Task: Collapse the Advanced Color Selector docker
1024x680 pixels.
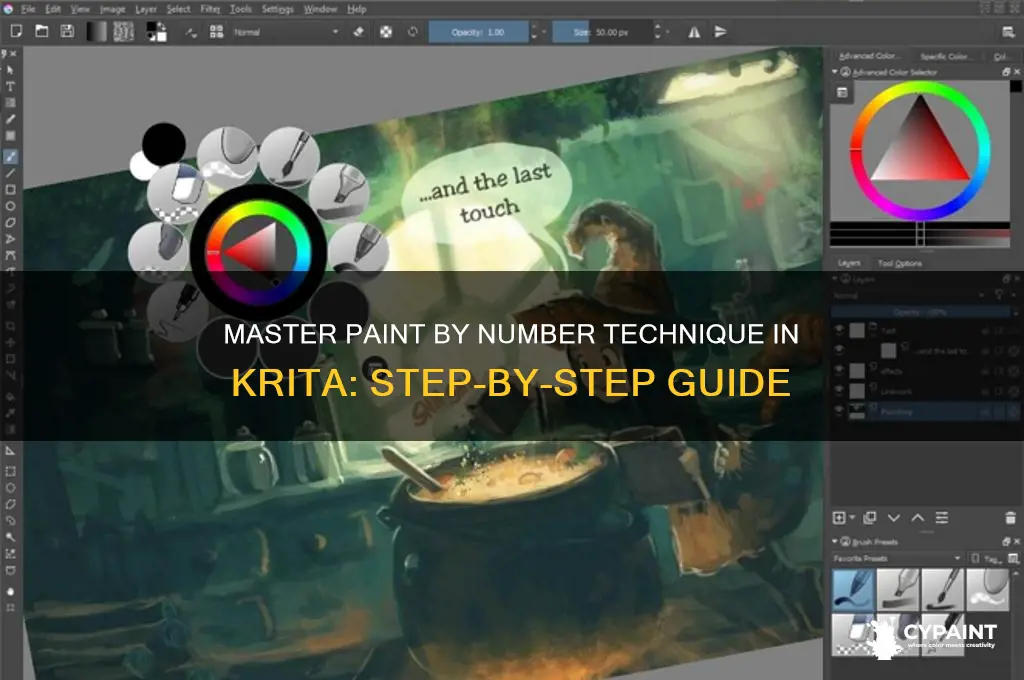Action: (x=835, y=72)
